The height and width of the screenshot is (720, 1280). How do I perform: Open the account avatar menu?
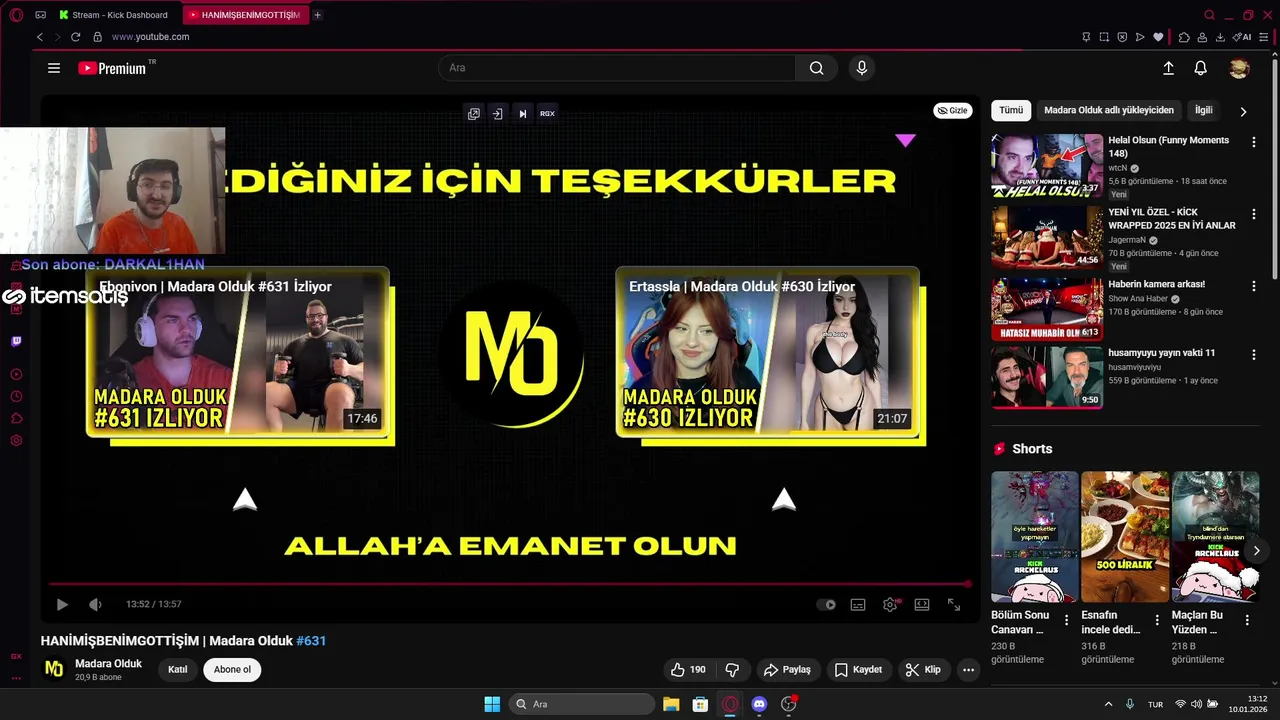pos(1239,68)
